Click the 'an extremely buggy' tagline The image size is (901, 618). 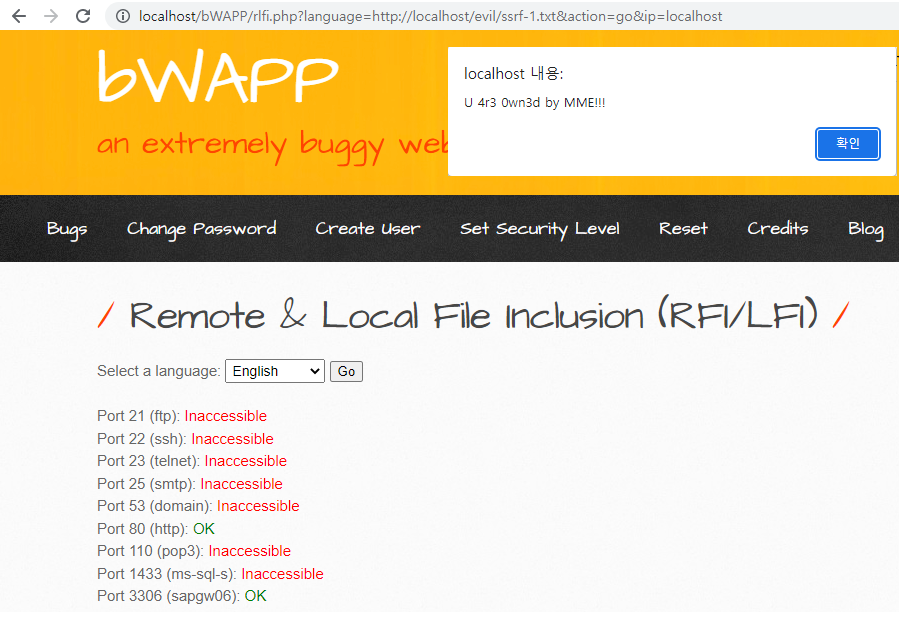[x=272, y=146]
